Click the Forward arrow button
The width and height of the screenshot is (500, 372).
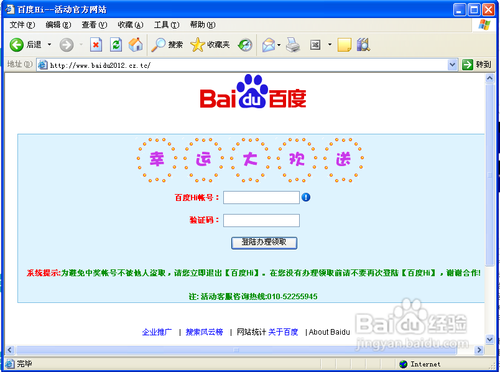tap(66, 45)
